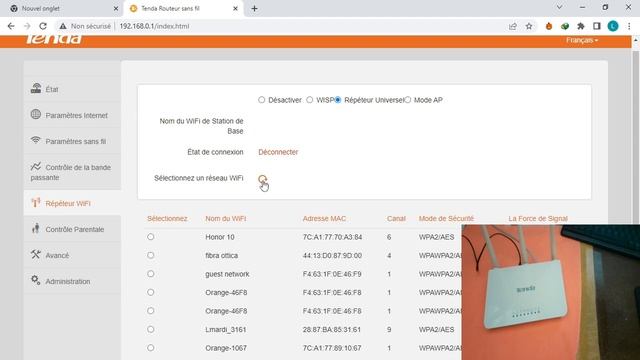
Task: Click the browser forward arrow
Action: [x=27, y=26]
